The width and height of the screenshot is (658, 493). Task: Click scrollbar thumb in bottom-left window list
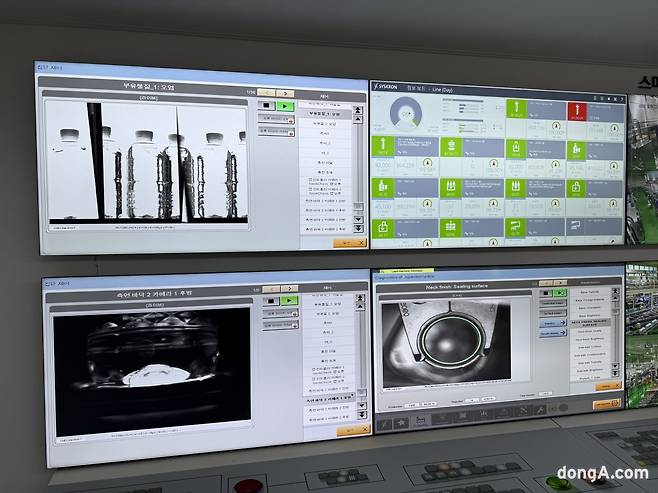pos(361,393)
